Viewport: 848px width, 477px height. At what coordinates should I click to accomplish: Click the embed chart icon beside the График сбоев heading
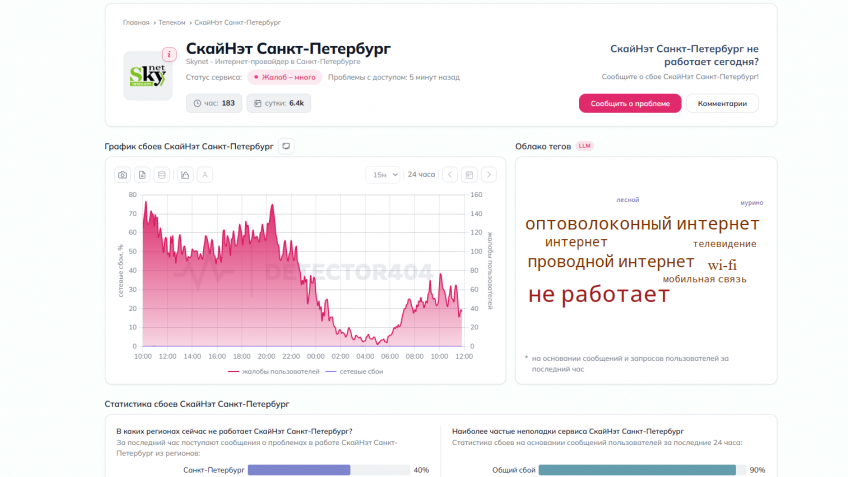pos(286,146)
